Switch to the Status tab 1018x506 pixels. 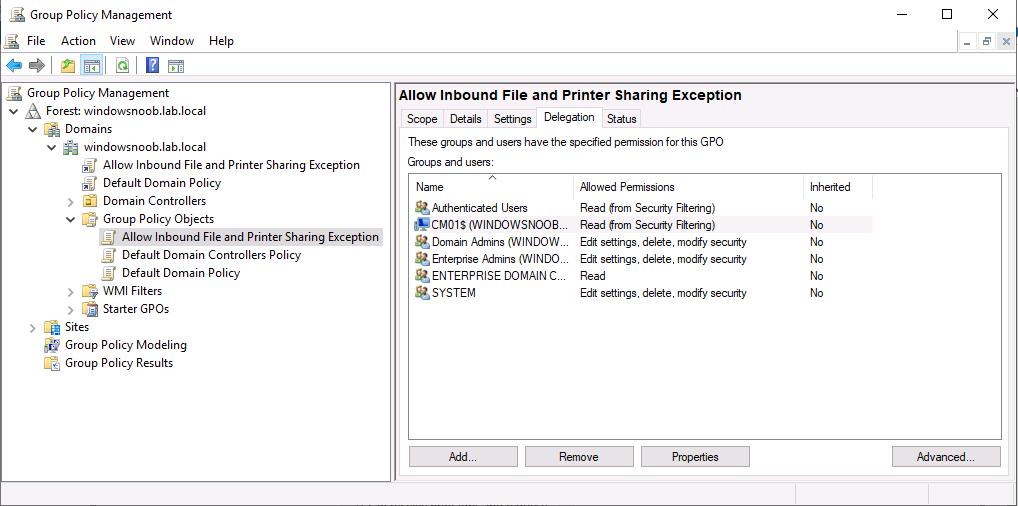(621, 119)
